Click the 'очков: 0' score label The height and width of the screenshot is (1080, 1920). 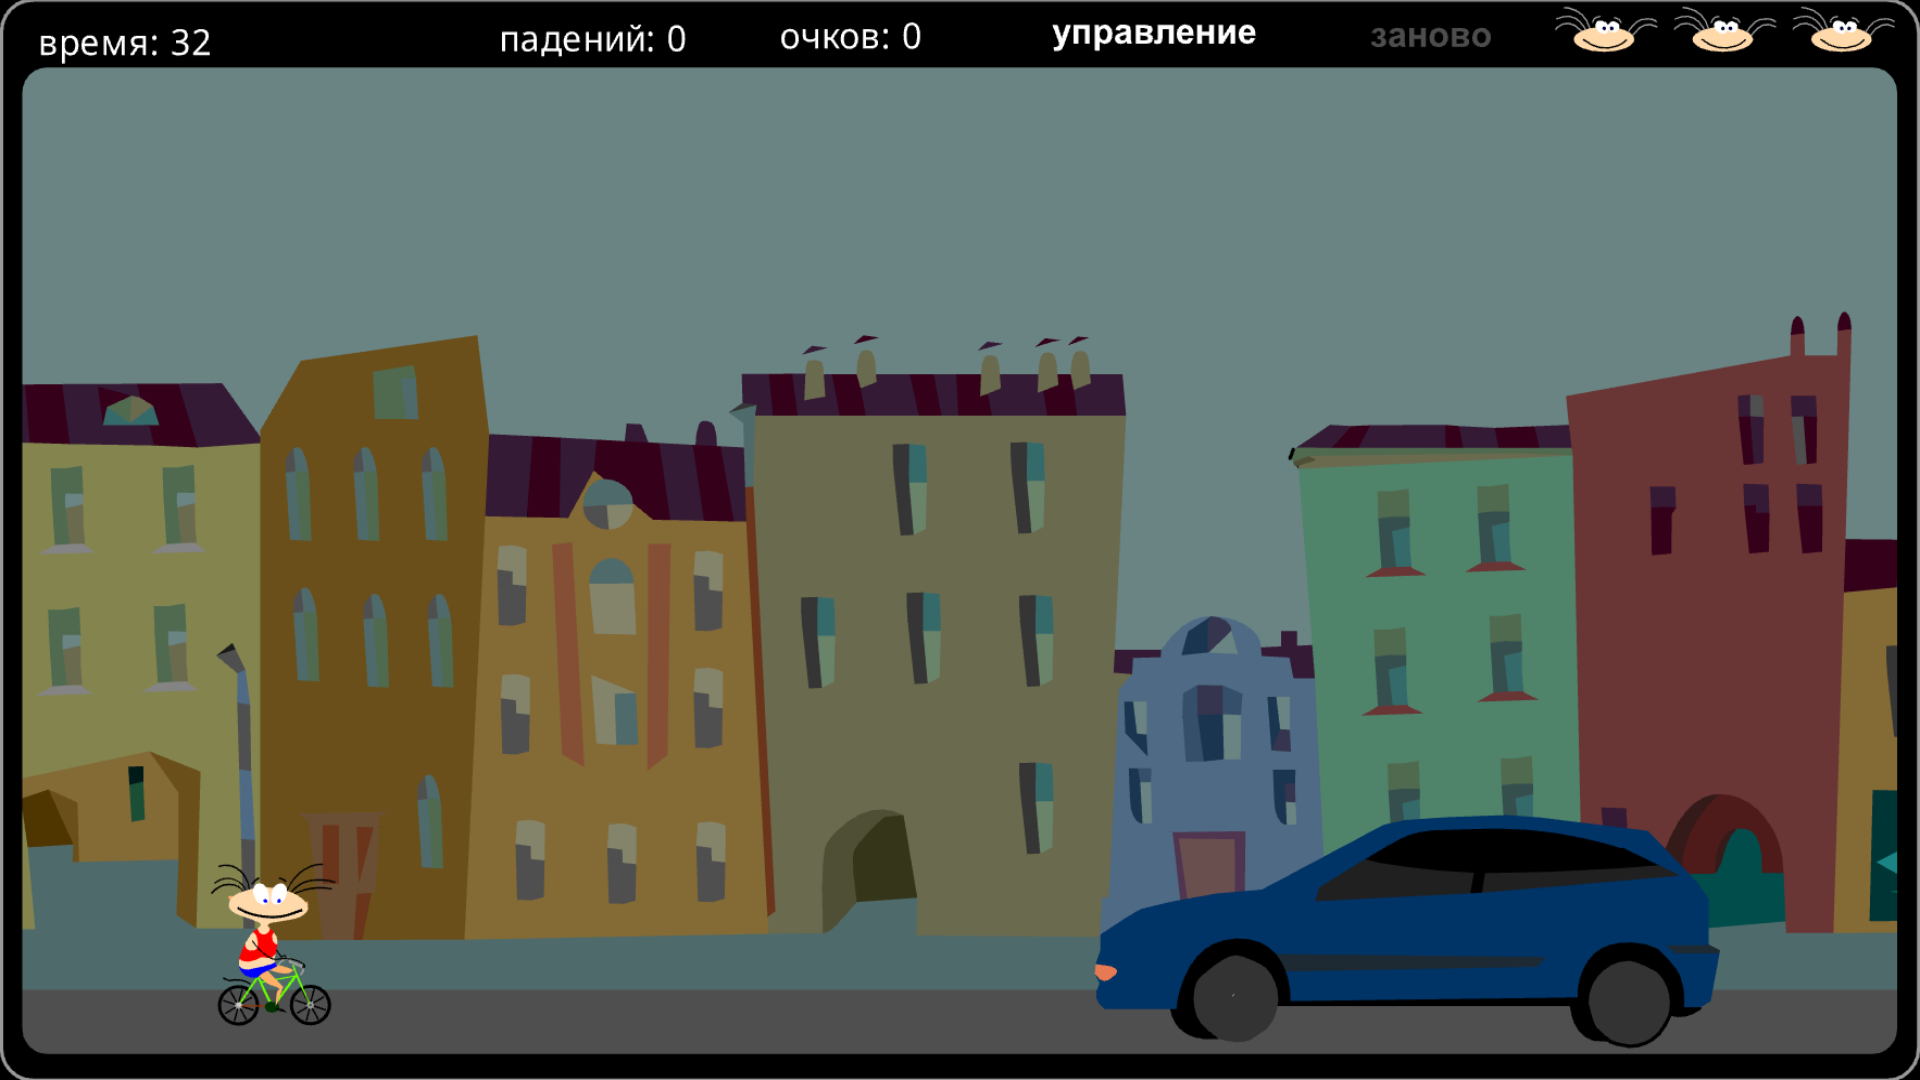pyautogui.click(x=850, y=37)
